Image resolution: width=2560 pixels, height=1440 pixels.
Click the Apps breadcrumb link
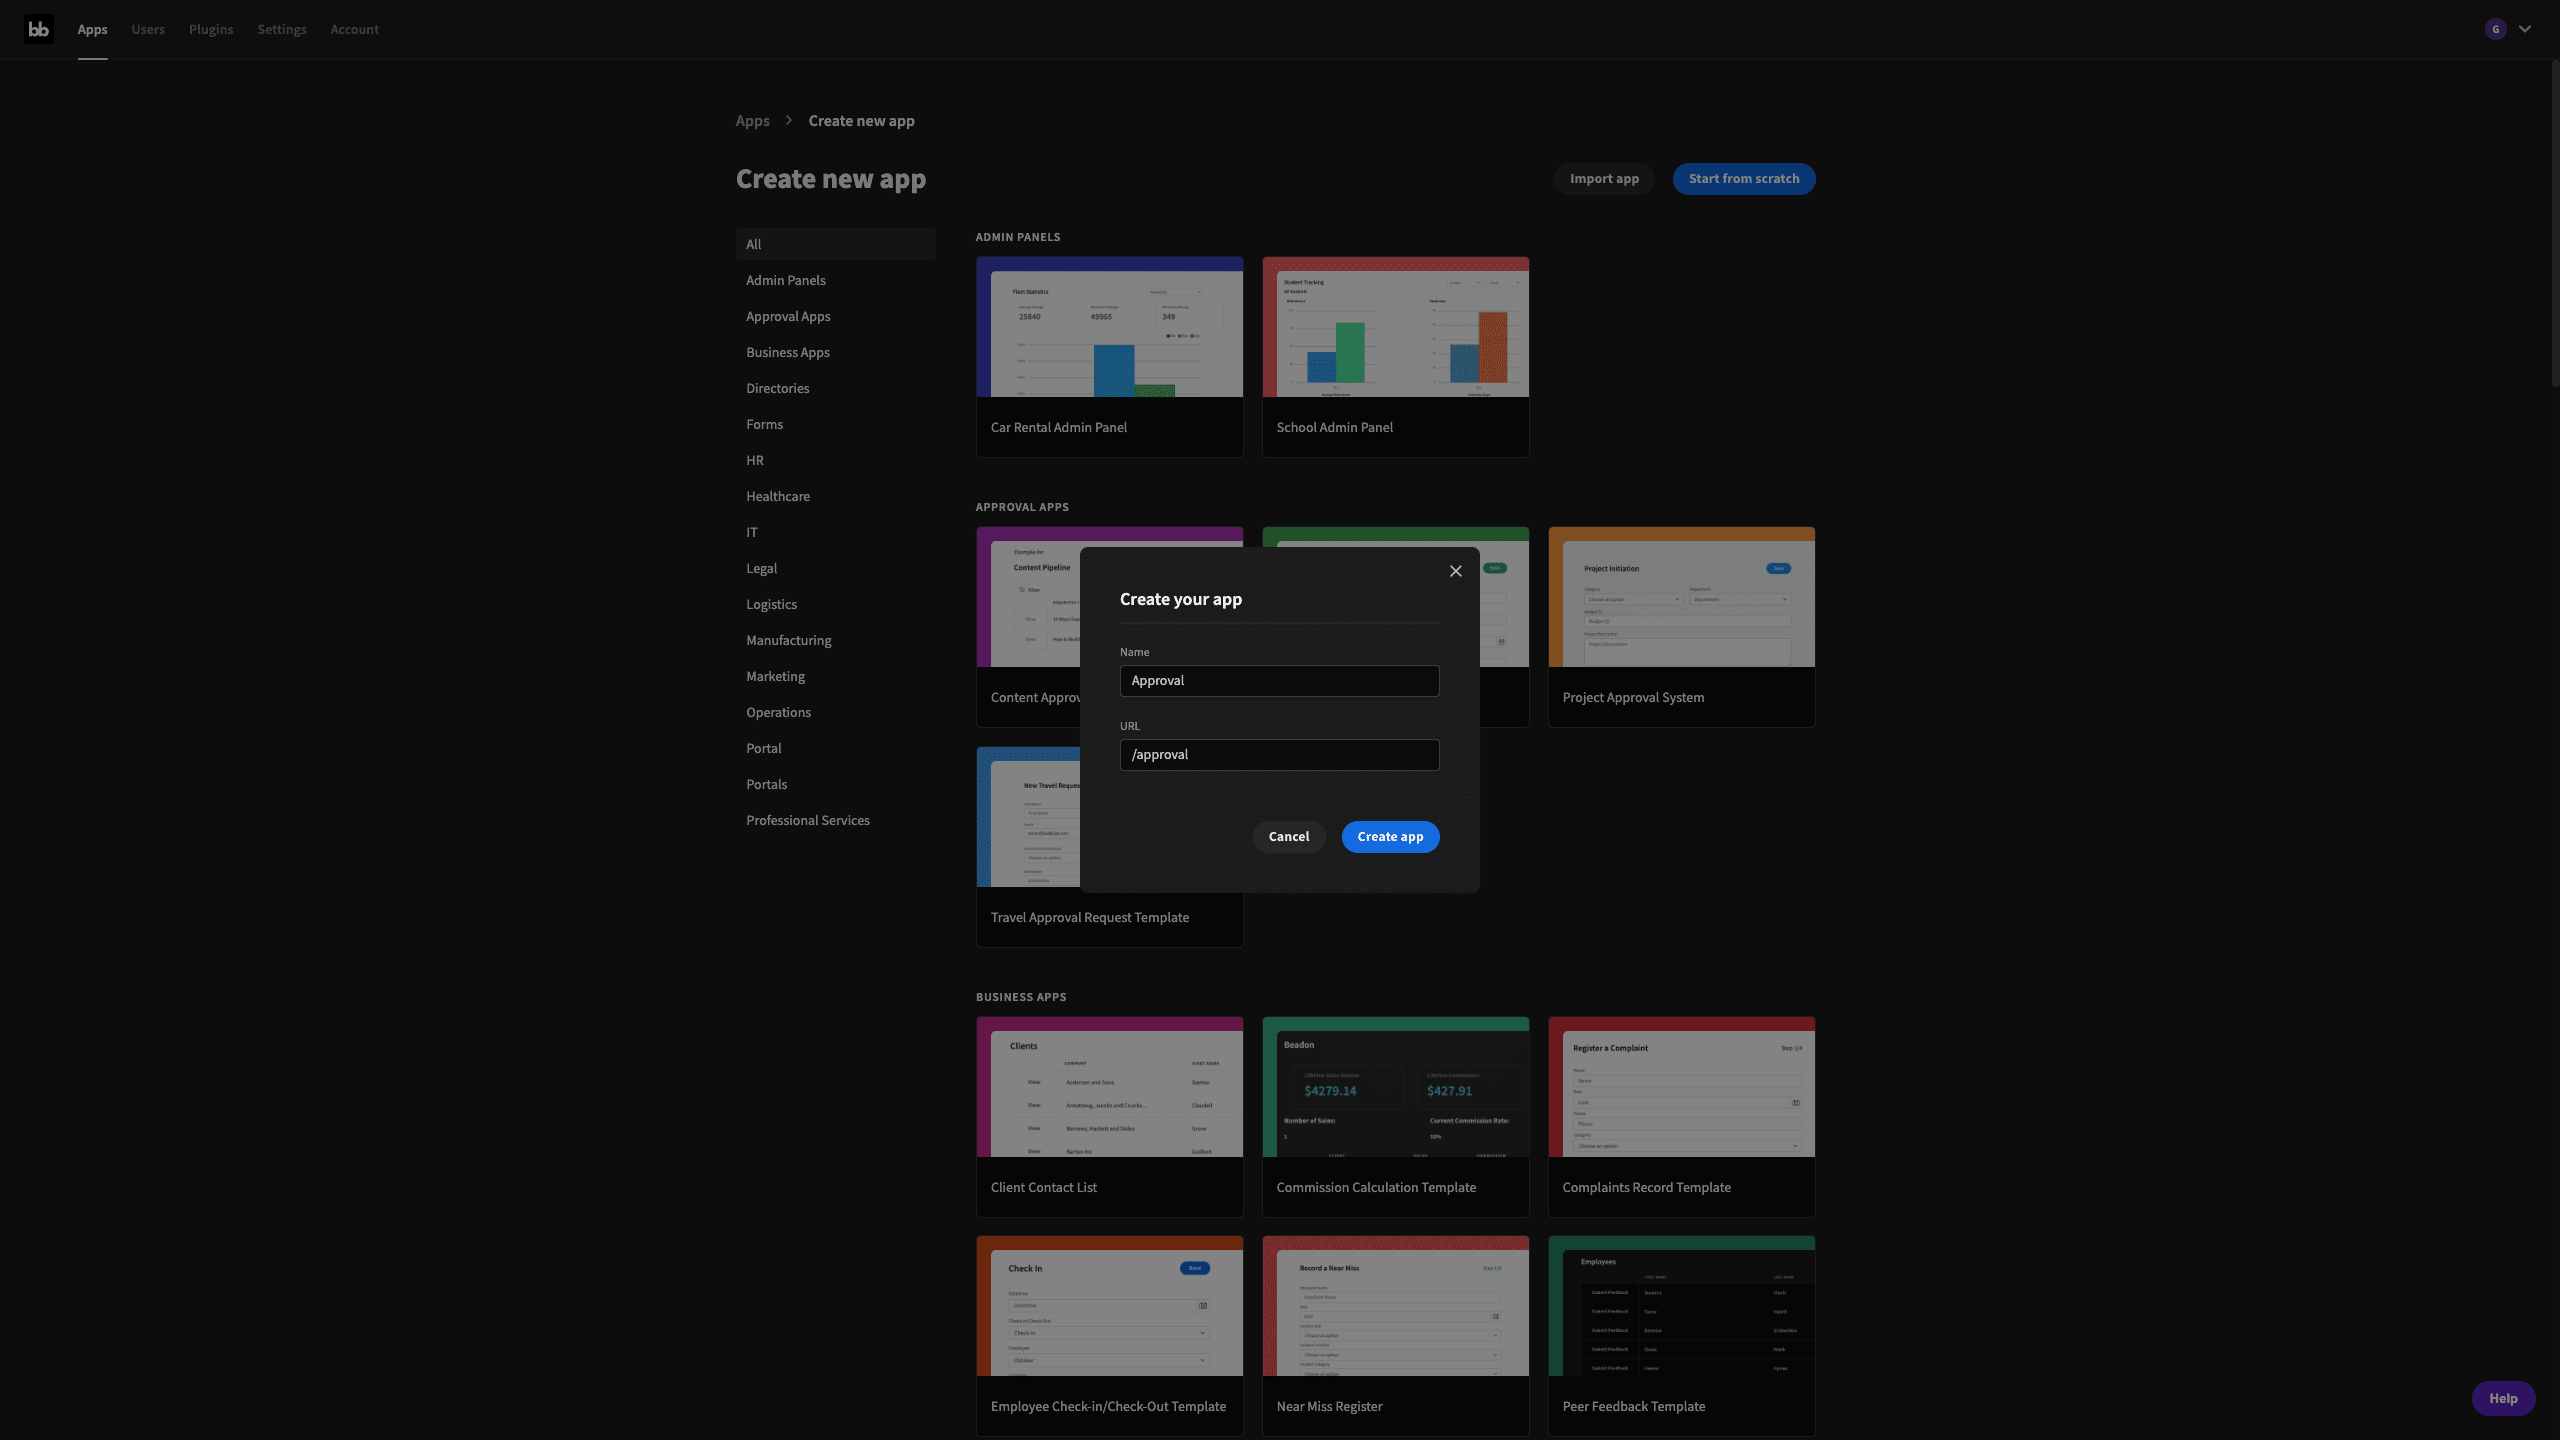[x=753, y=121]
